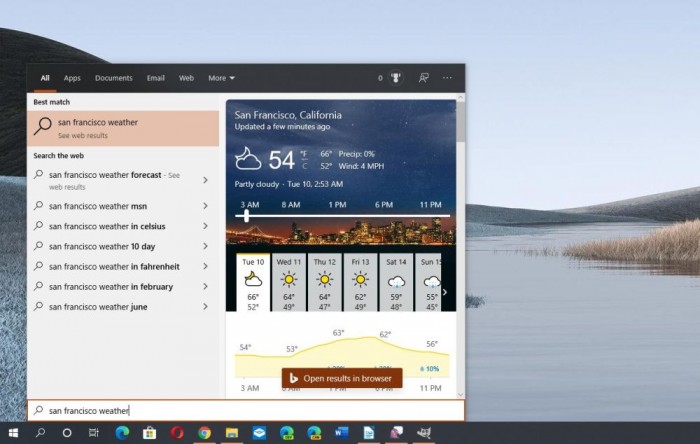The height and width of the screenshot is (444, 700).
Task: Switch to the Documents search tab
Action: (113, 78)
